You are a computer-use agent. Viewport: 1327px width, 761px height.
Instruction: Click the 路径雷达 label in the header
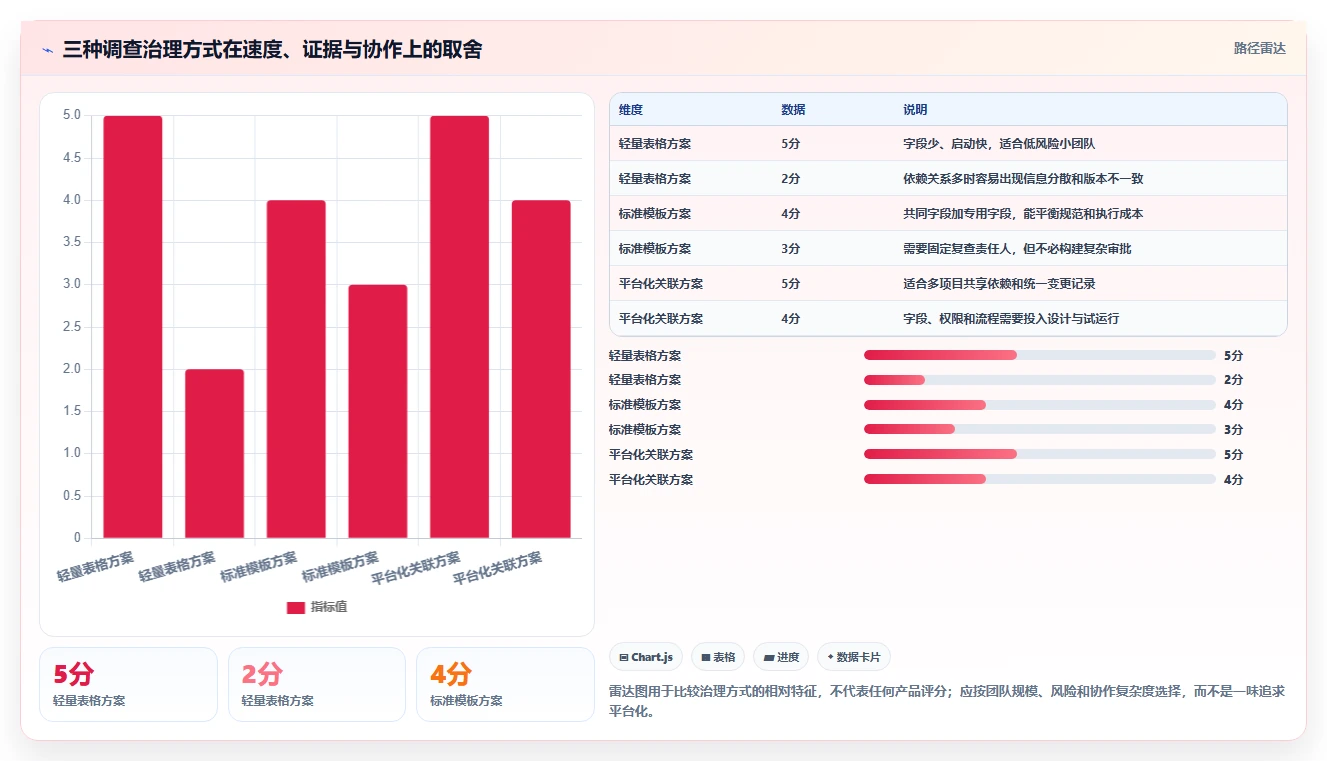pos(1259,48)
